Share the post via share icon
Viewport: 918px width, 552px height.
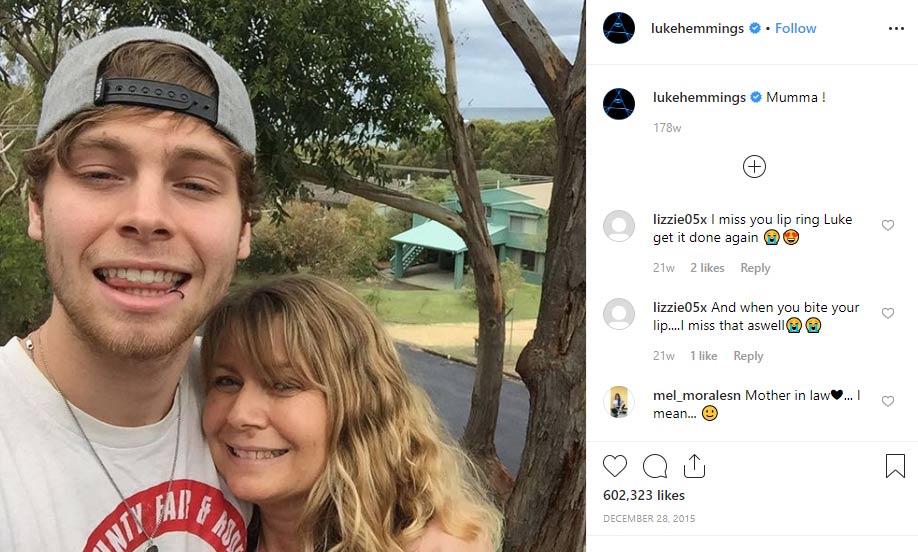(x=694, y=466)
